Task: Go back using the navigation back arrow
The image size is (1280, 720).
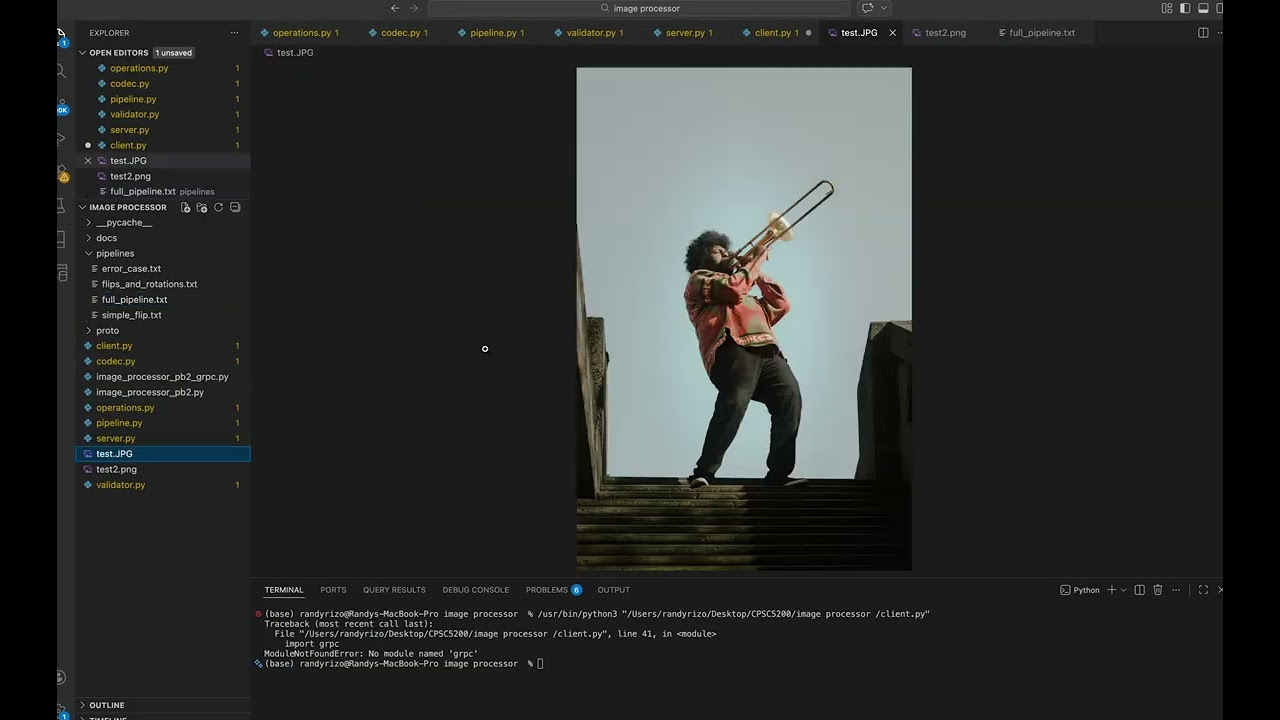Action: point(395,8)
